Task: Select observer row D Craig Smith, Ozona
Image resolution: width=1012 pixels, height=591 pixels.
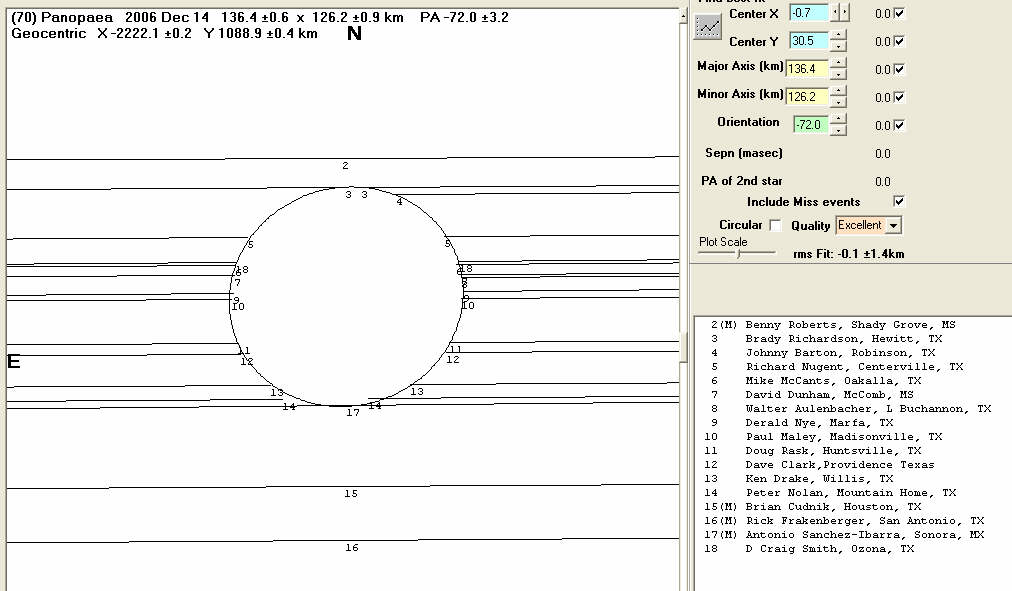Action: click(x=809, y=548)
